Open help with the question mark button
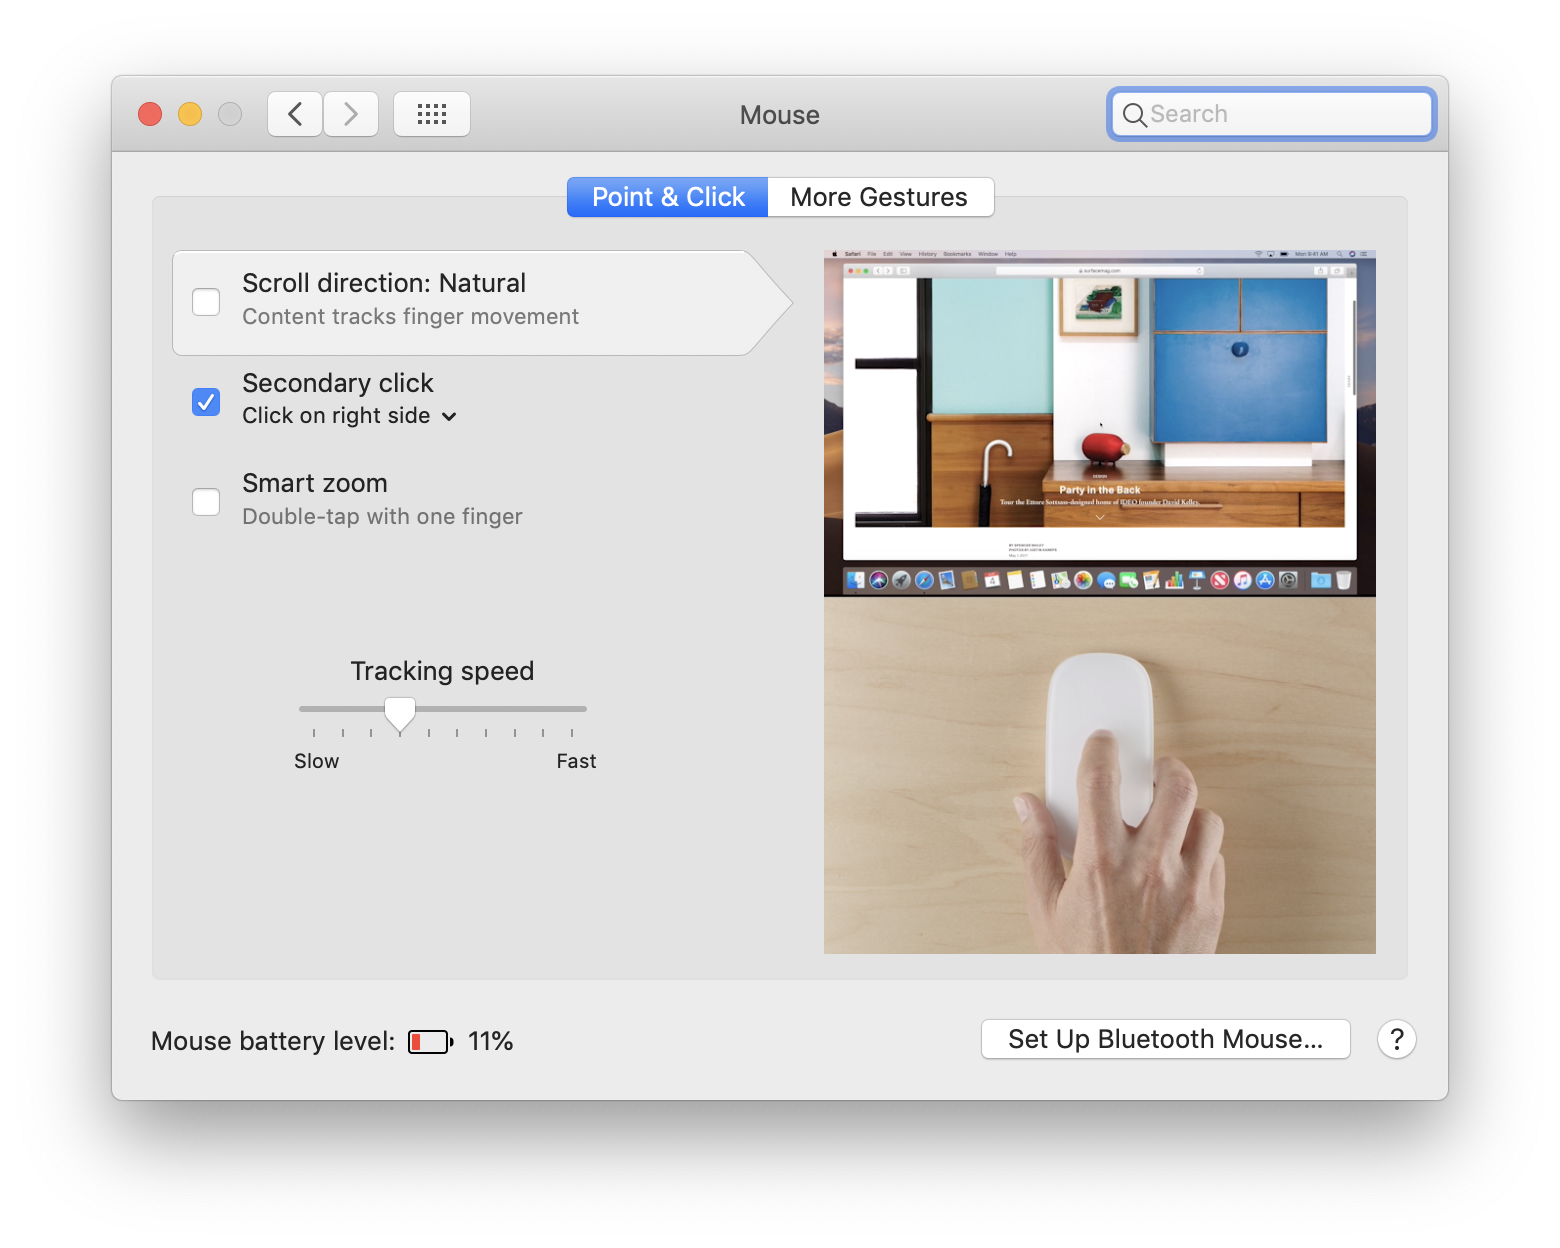The image size is (1560, 1248). 1396,1040
